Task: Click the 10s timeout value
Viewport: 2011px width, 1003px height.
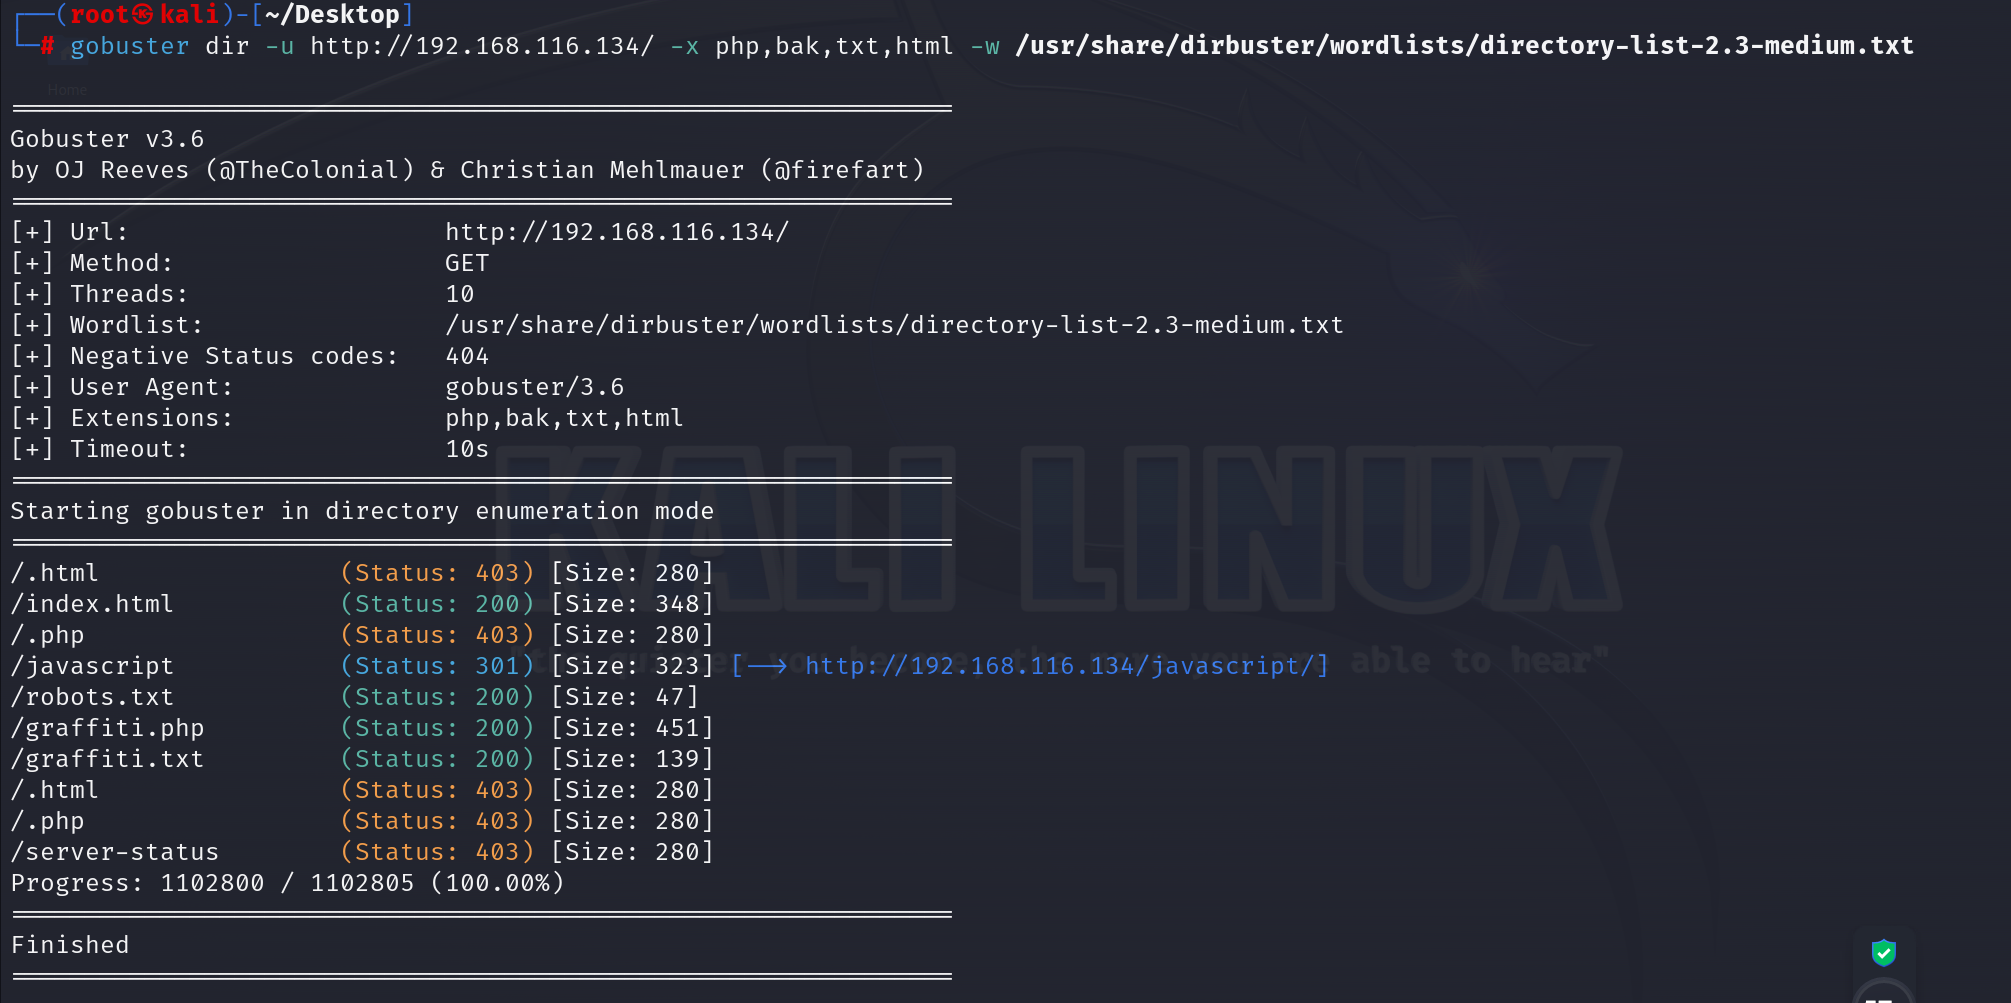Action: click(467, 449)
